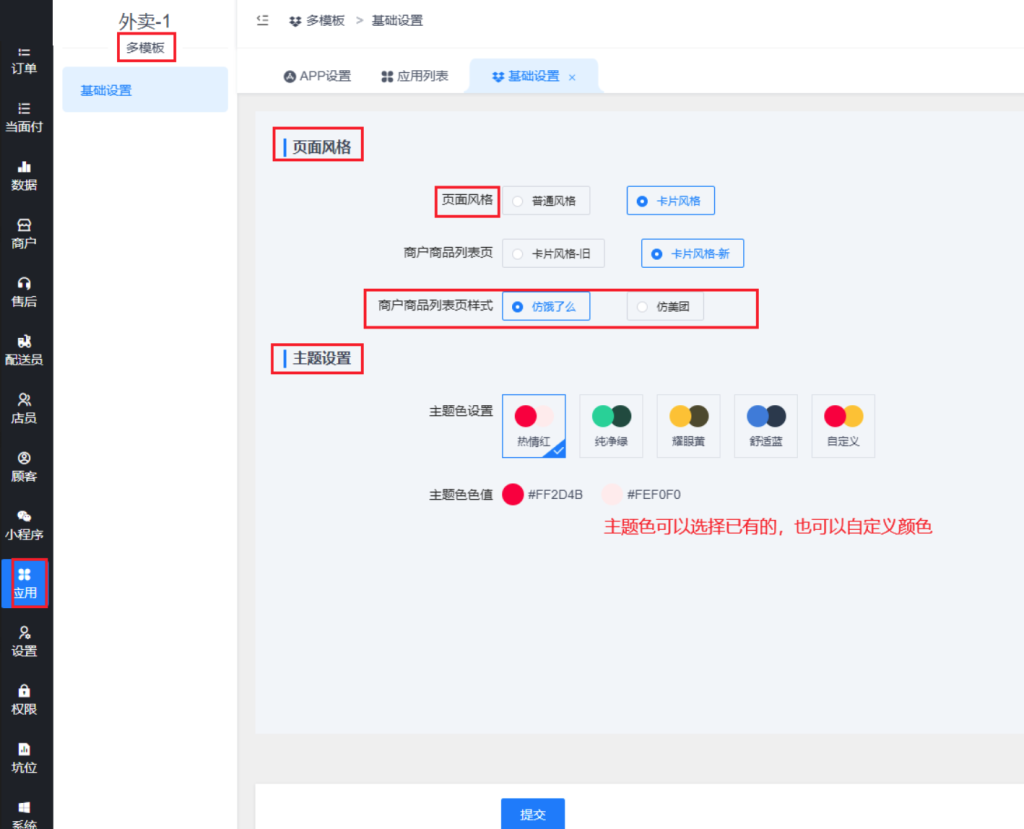The height and width of the screenshot is (829, 1024).
Task: Collapse sidebar using the menu fold icon
Action: tap(262, 20)
